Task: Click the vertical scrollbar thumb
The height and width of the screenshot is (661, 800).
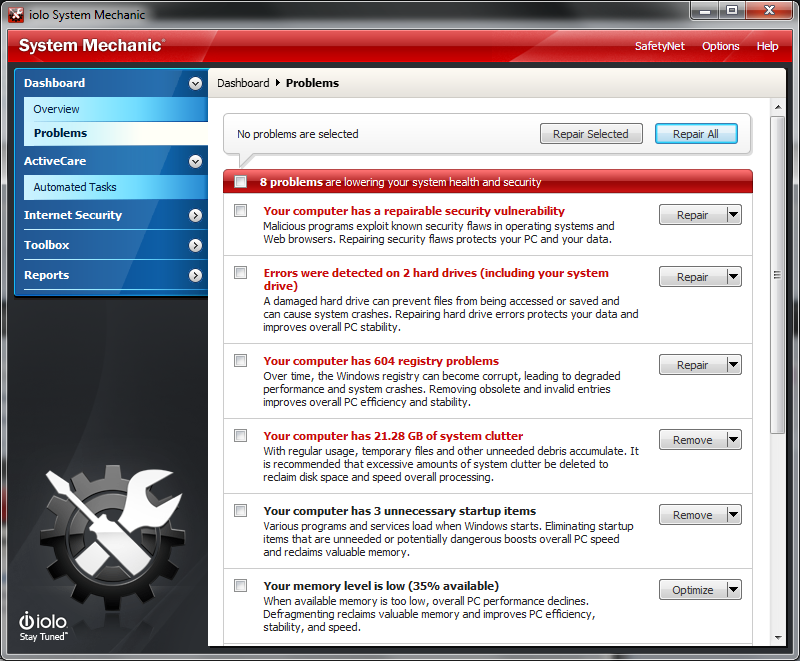Action: (x=777, y=275)
